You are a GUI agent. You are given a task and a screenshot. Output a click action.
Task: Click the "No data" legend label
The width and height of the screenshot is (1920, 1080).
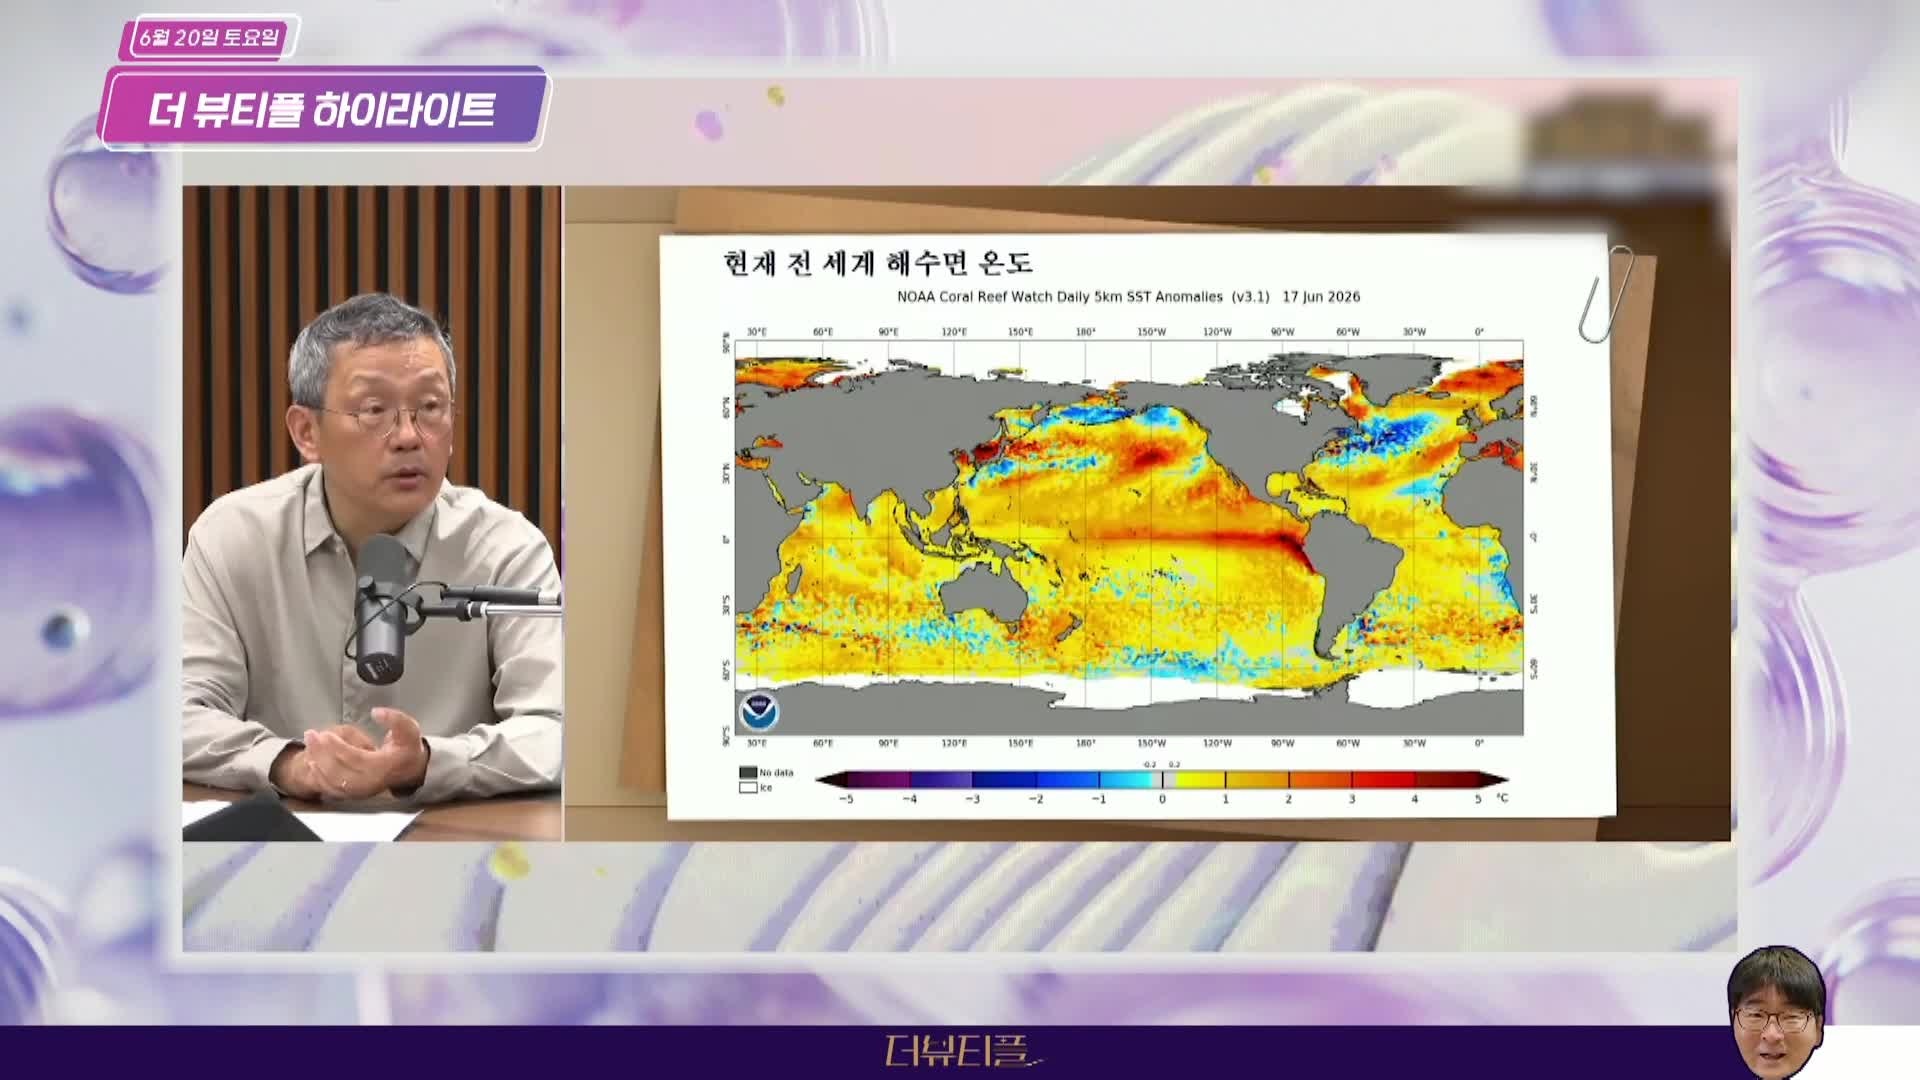pos(776,773)
